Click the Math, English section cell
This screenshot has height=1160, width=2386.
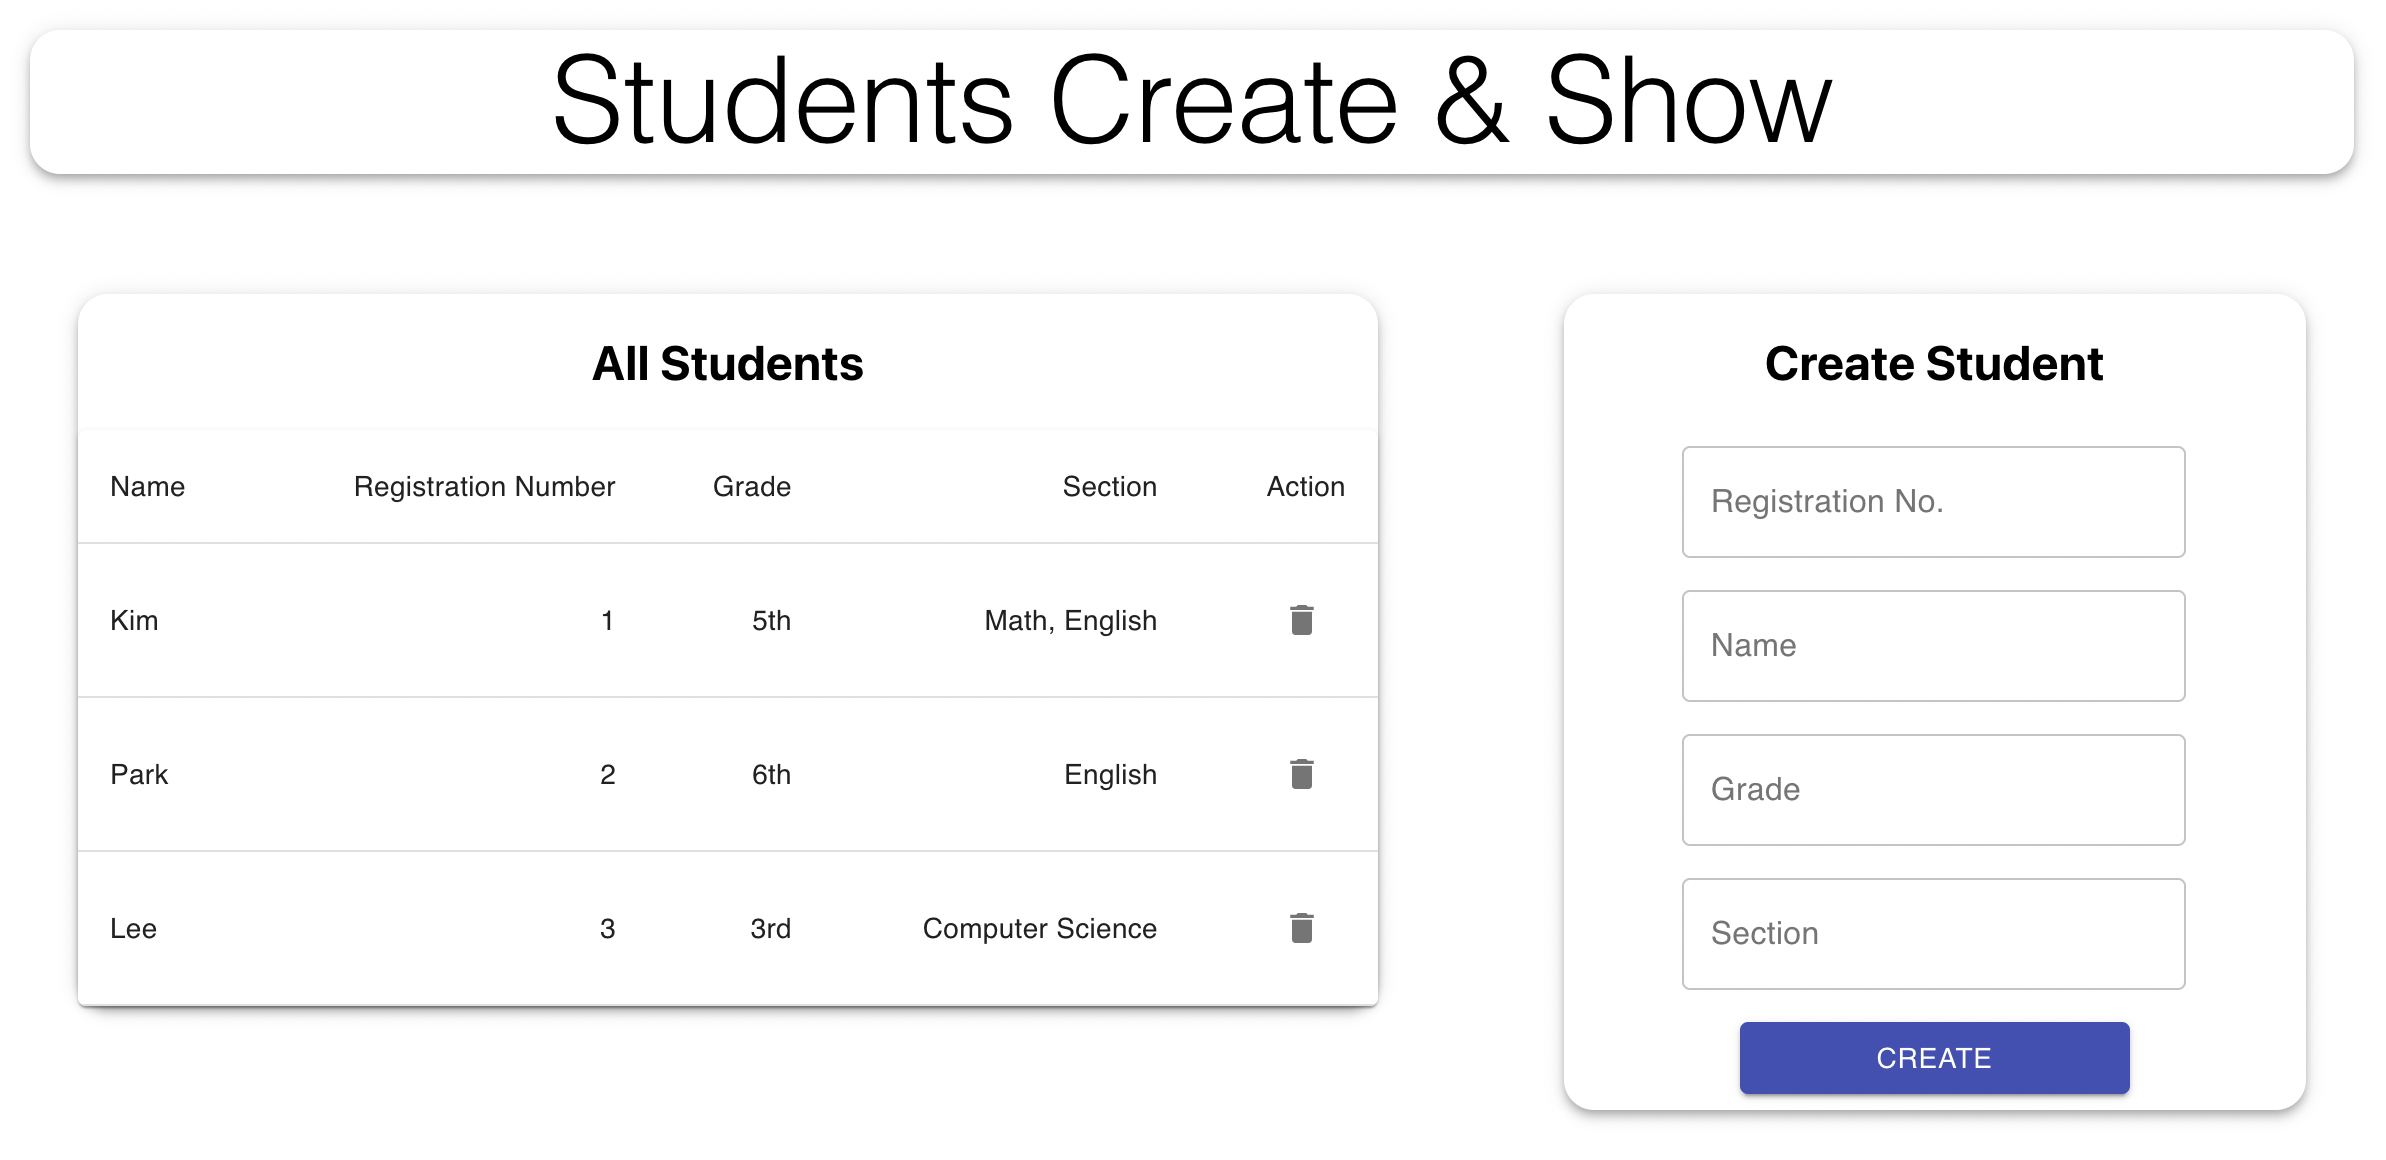tap(1070, 621)
